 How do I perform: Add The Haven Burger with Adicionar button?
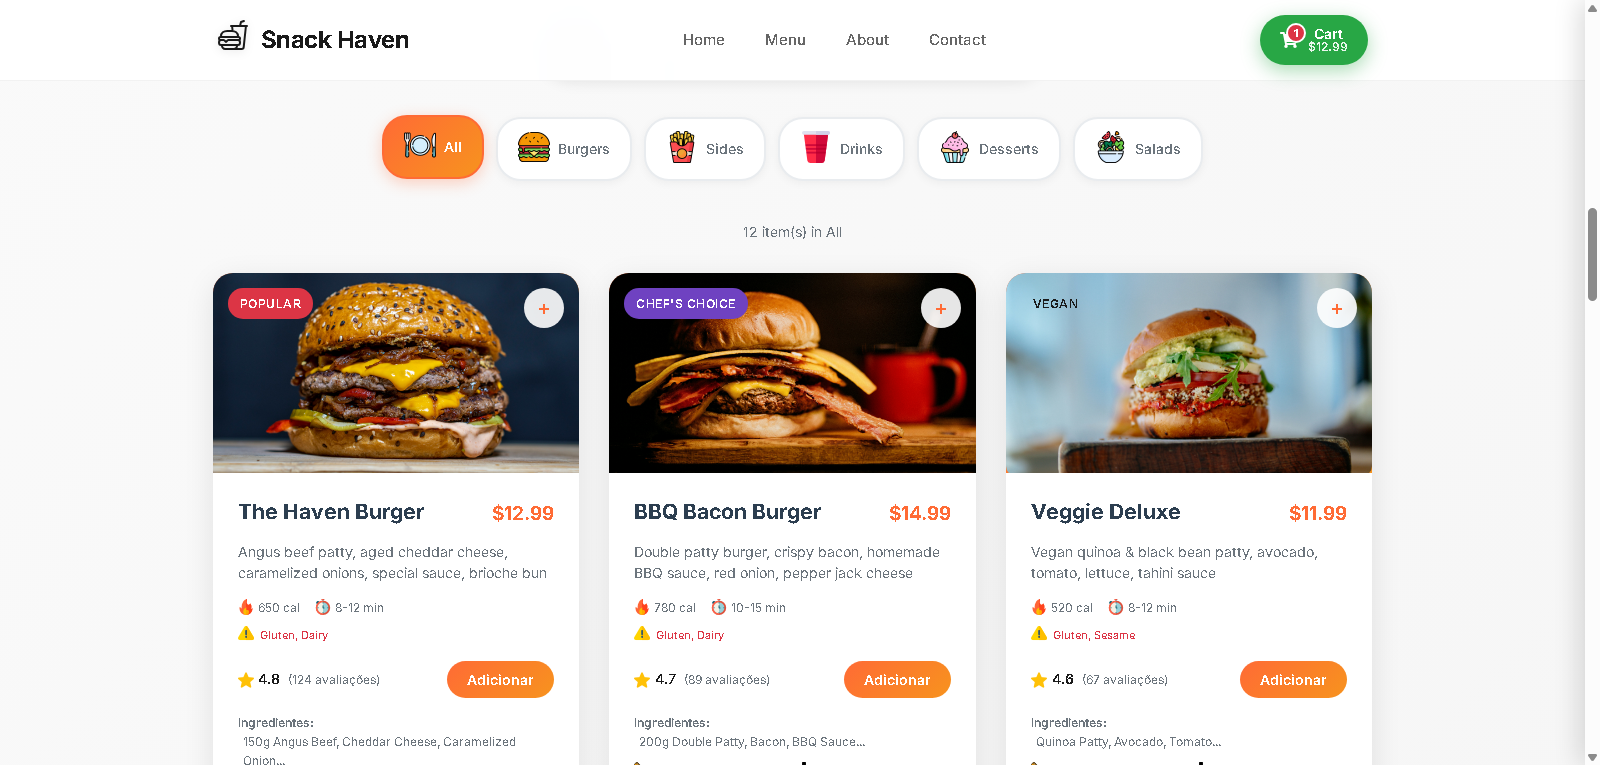(x=500, y=680)
